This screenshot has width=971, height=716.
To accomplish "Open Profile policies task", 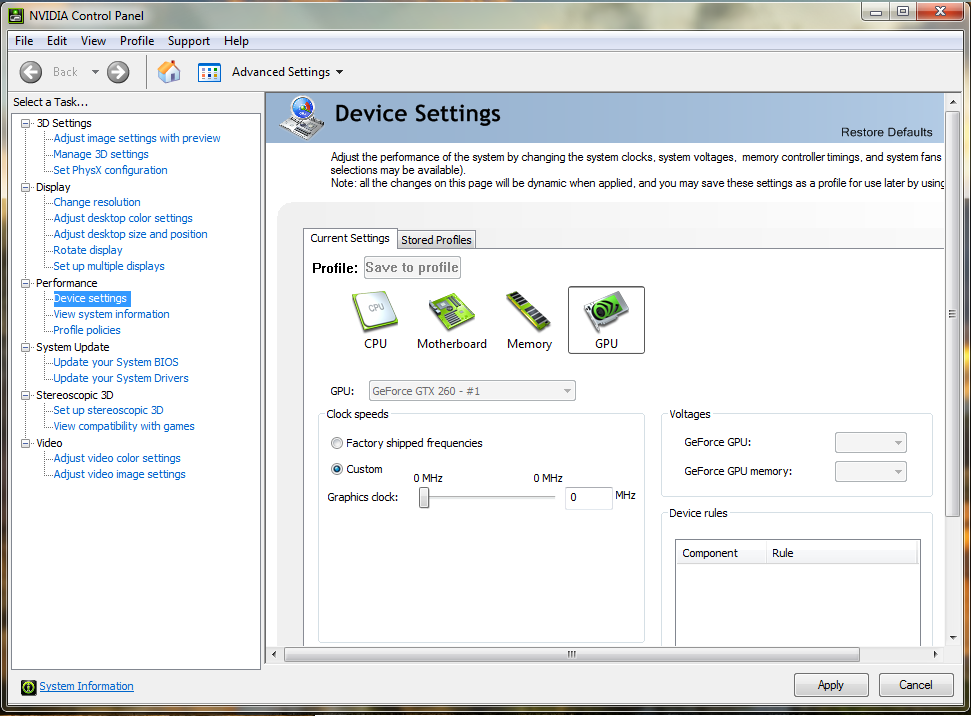I will click(x=87, y=330).
